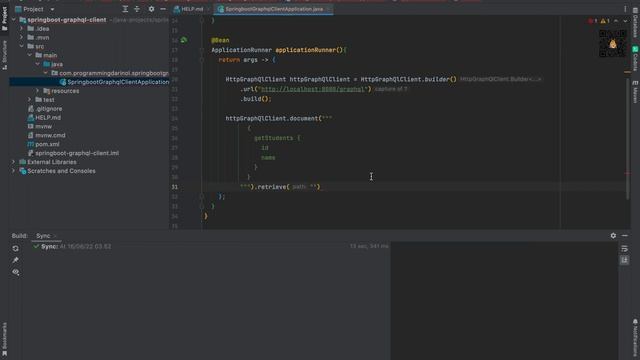
Task: Open the Database tool window
Action: click(636, 22)
